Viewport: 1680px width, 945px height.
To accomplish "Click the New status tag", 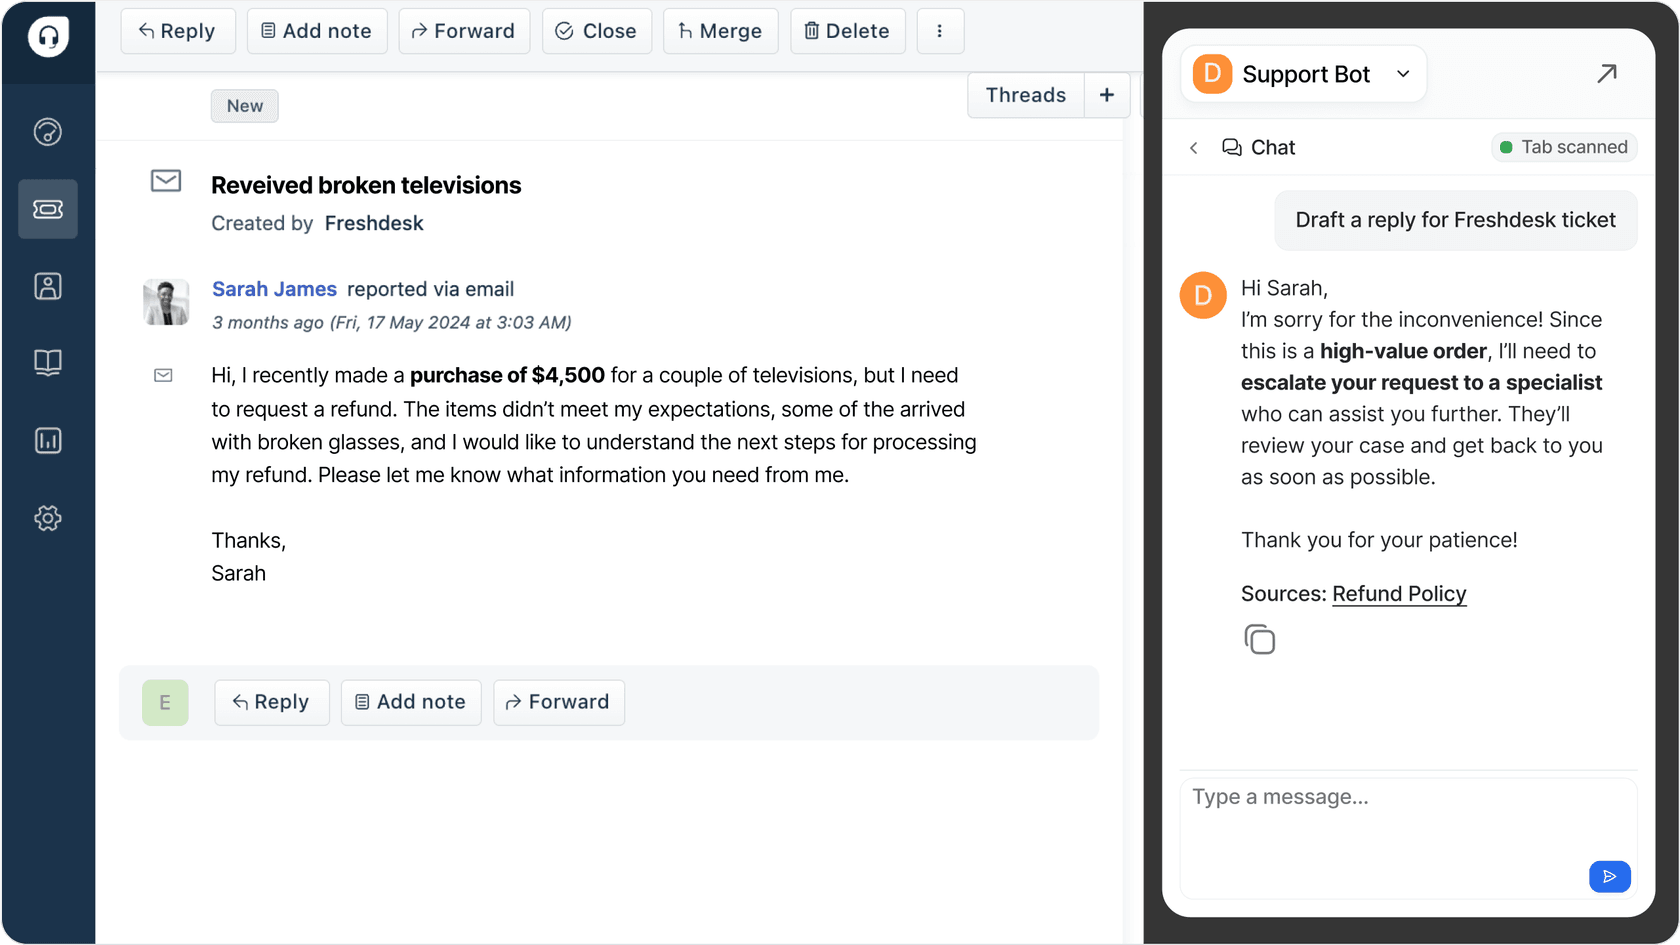I will coord(245,106).
